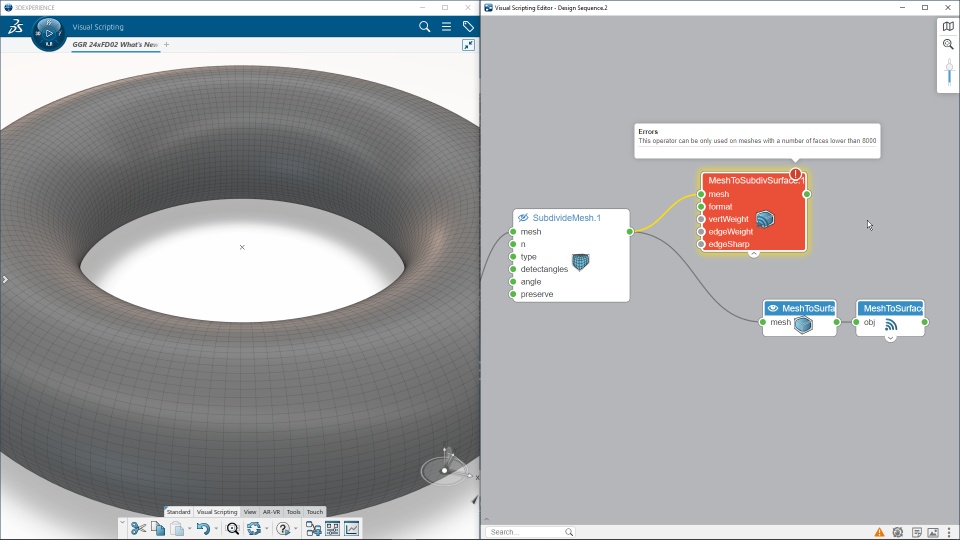Click the grid panel icon in the action bar
The width and height of the screenshot is (960, 540).
pyautogui.click(x=332, y=528)
